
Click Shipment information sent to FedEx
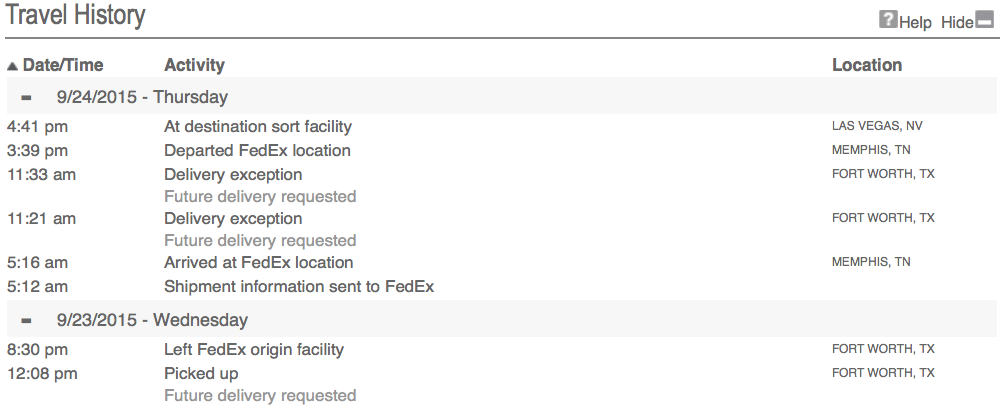[299, 286]
